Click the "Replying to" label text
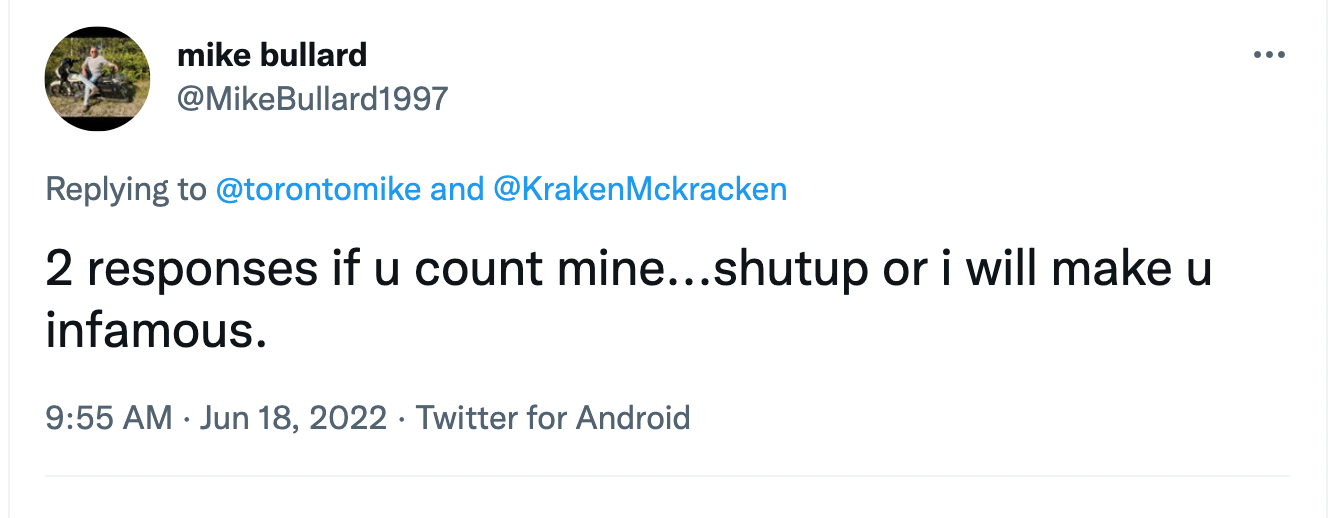 pyautogui.click(x=125, y=189)
